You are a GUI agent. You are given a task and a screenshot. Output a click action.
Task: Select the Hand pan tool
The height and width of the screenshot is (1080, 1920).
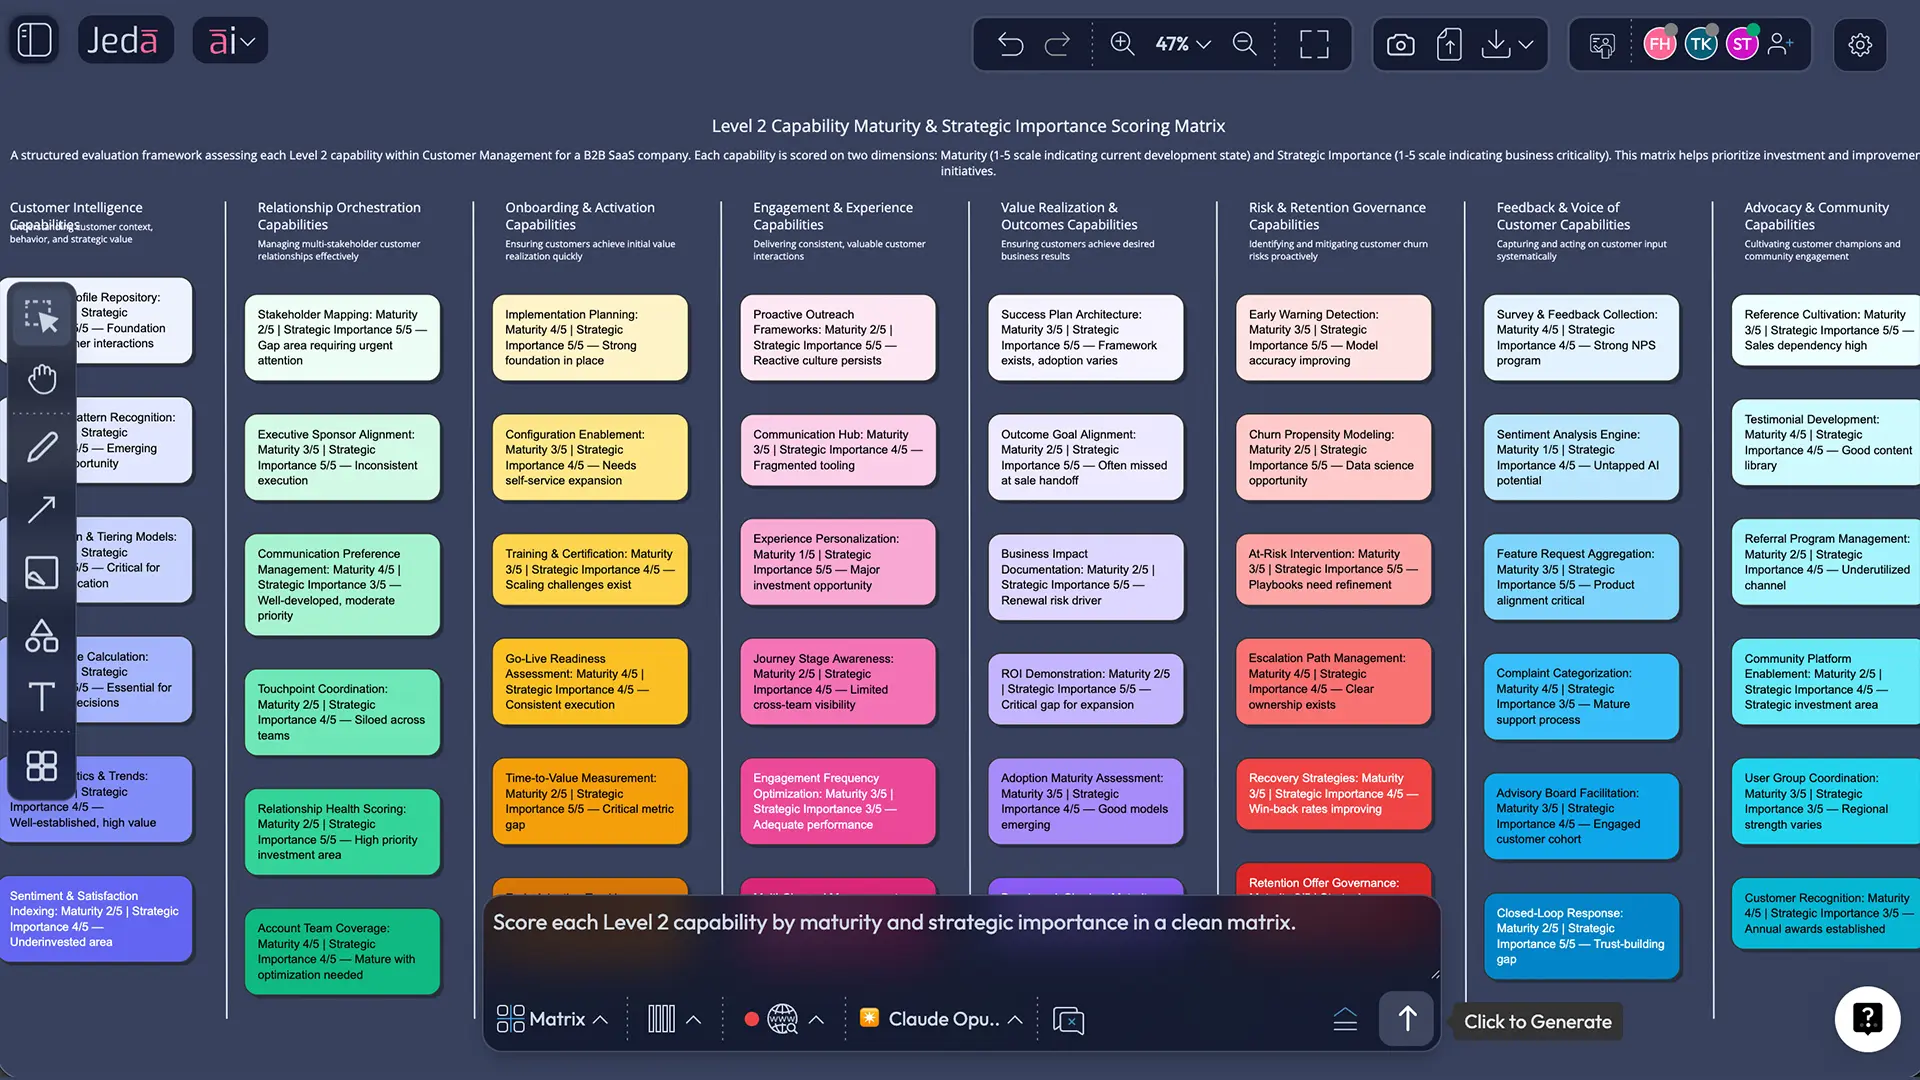point(41,379)
